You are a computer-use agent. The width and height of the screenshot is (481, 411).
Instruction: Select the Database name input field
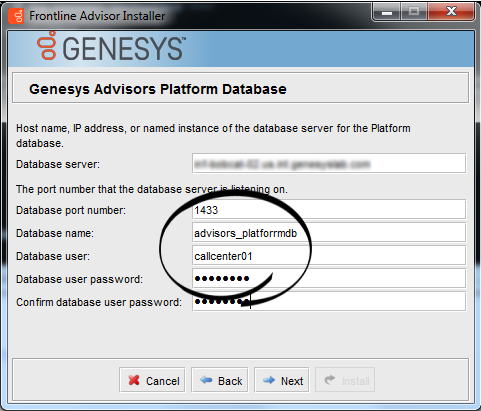[329, 233]
